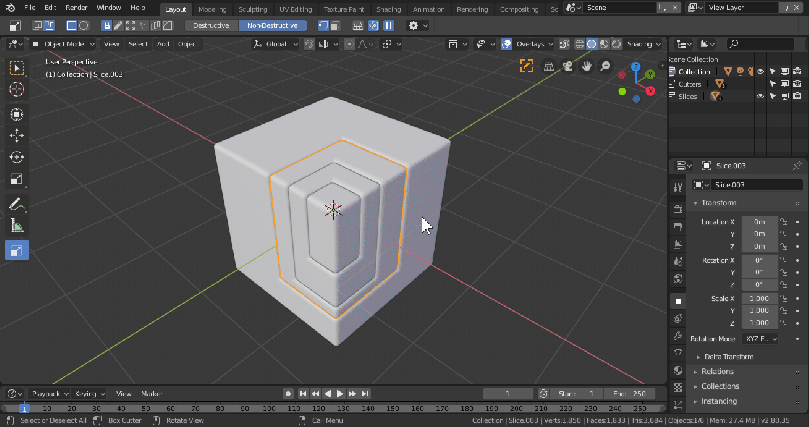
Task: Activate the Move tool
Action: click(17, 136)
